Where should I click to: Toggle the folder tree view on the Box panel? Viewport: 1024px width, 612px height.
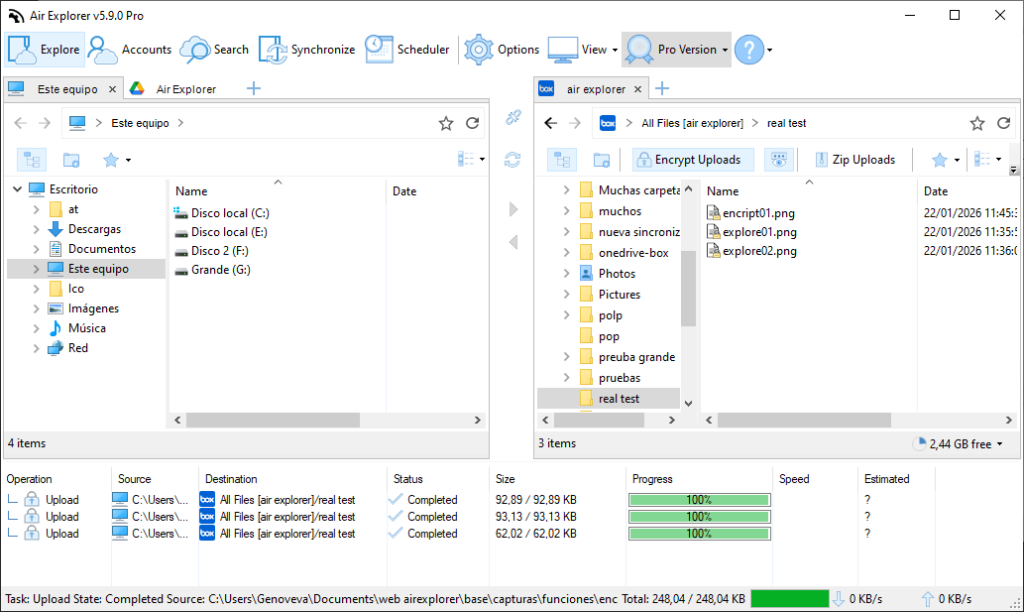tap(561, 159)
